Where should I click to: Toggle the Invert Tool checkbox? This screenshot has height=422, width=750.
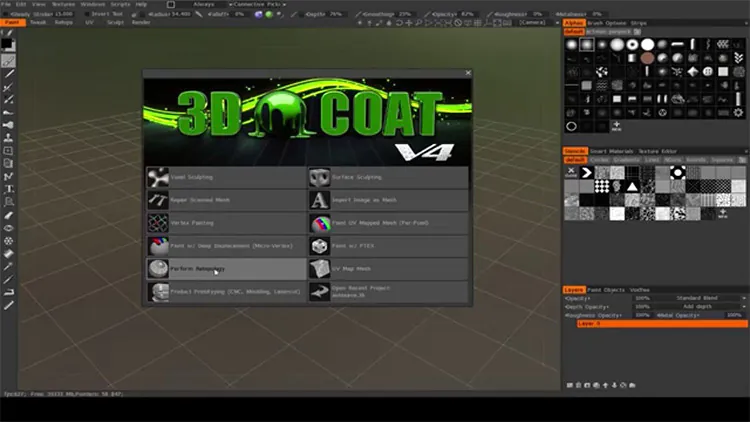pos(87,14)
